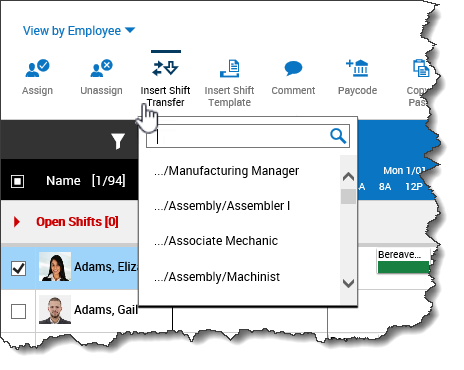This screenshot has width=464, height=370.
Task: Click the 8A time column label
Action: click(385, 187)
